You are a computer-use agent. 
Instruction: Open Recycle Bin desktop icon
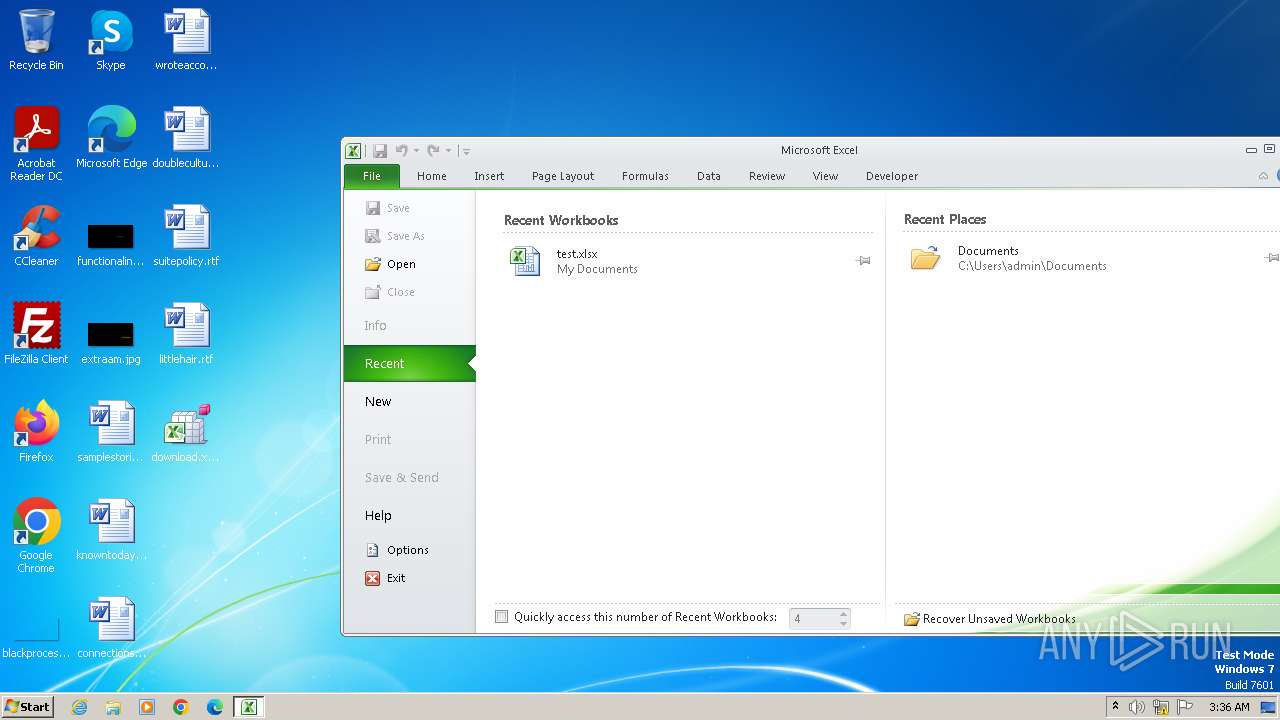coord(36,40)
